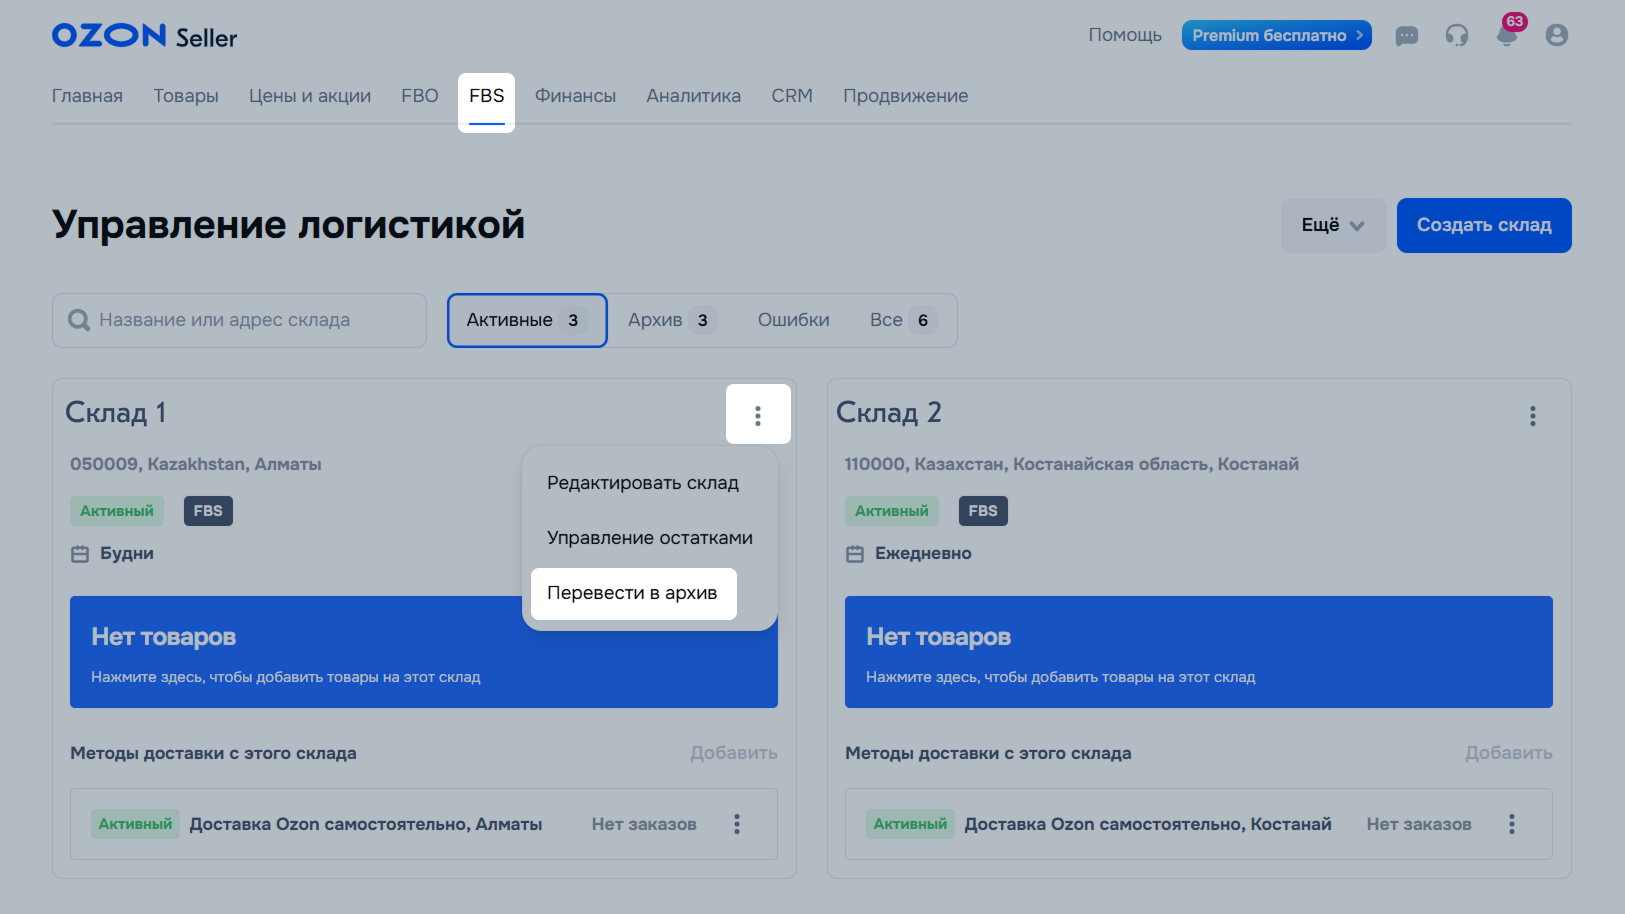This screenshot has width=1625, height=914.
Task: Open the Товары tab
Action: 186,96
